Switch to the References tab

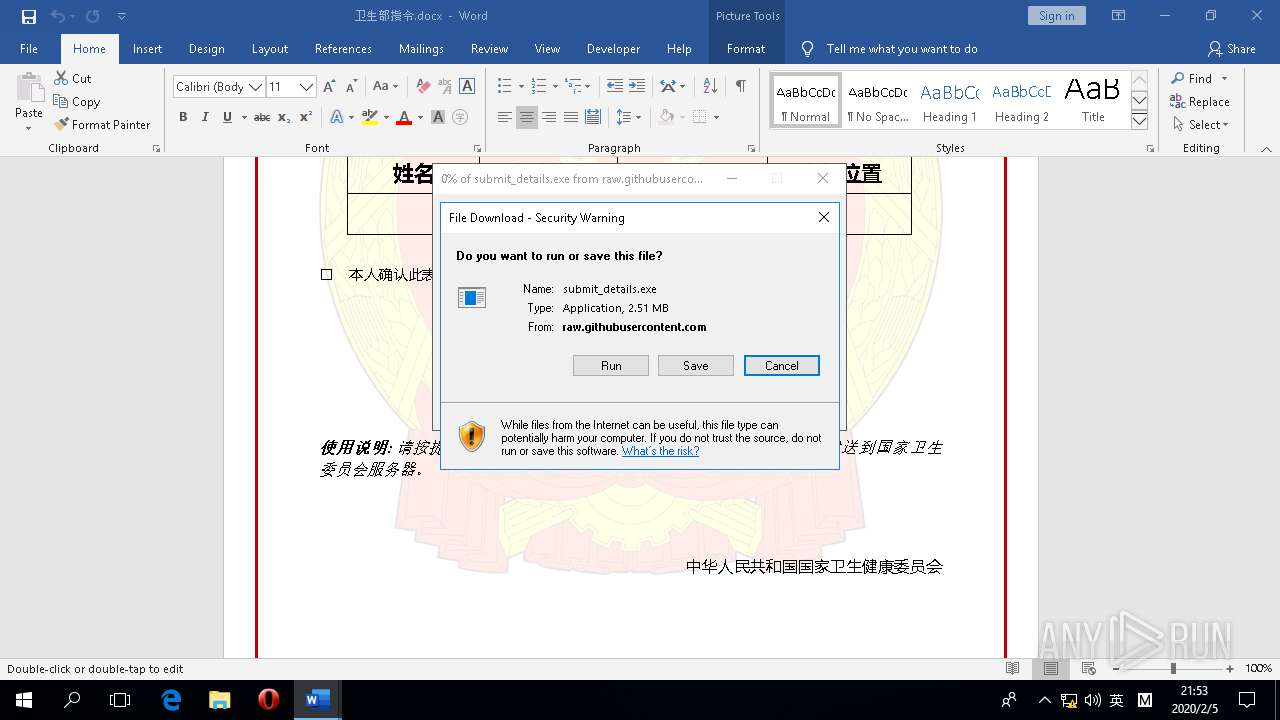coord(343,48)
